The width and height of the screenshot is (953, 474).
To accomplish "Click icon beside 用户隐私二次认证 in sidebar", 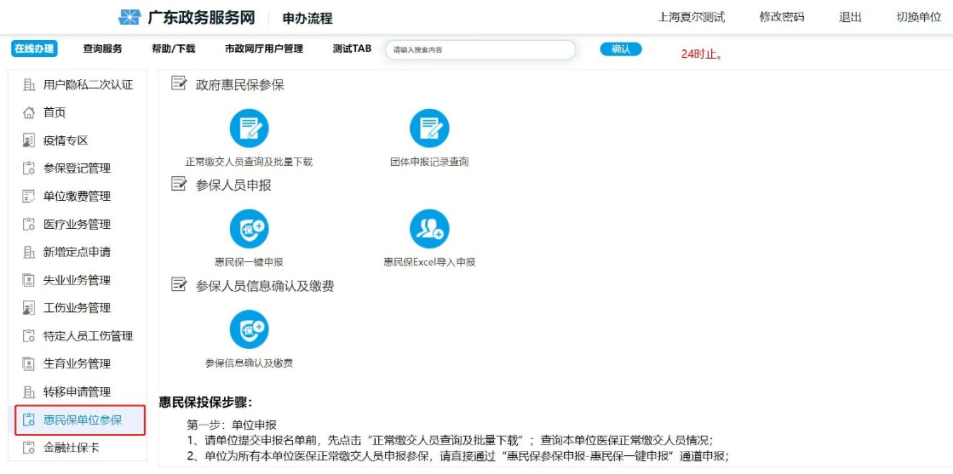I will coord(29,85).
